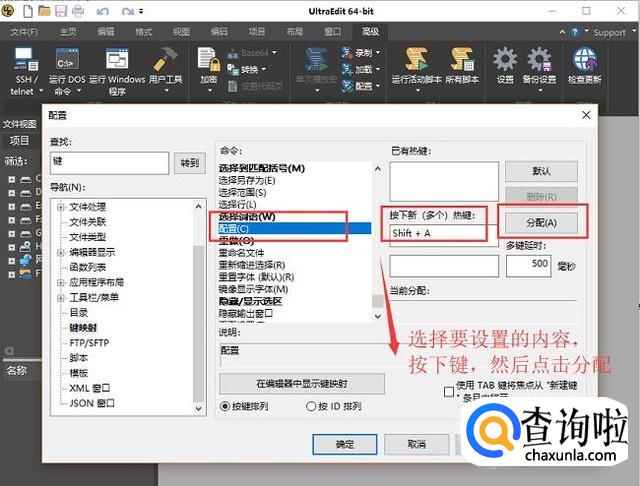Viewport: 640px width, 486px height.
Task: Click the redo arrow icon
Action: 128,11
